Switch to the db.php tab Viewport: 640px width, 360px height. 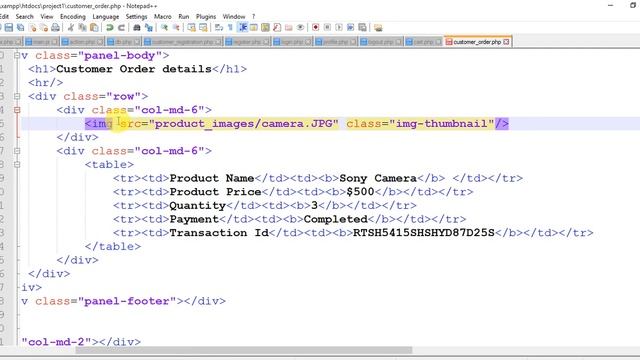(123, 42)
